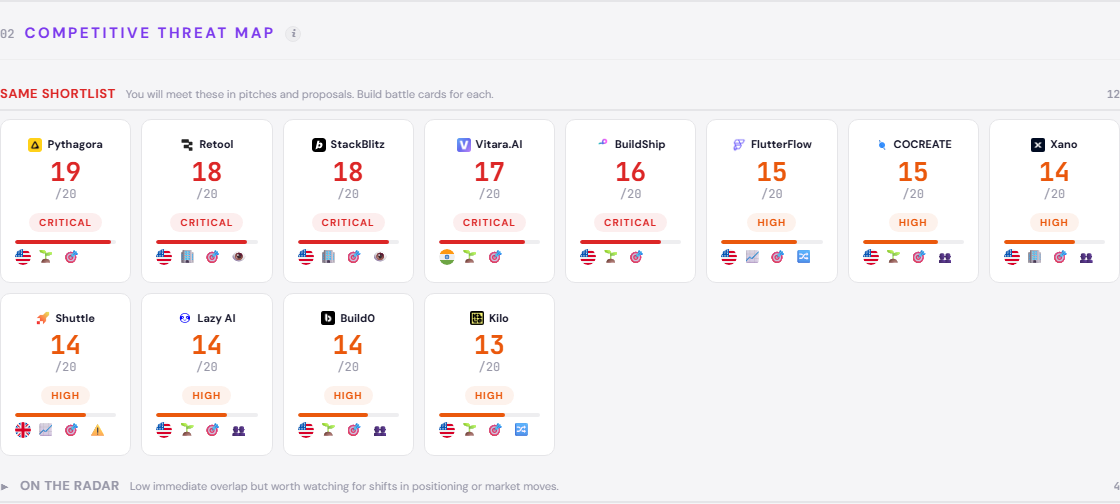The height and width of the screenshot is (504, 1120).
Task: Click the people silhouettes icon on Xano card
Action: tap(1086, 257)
